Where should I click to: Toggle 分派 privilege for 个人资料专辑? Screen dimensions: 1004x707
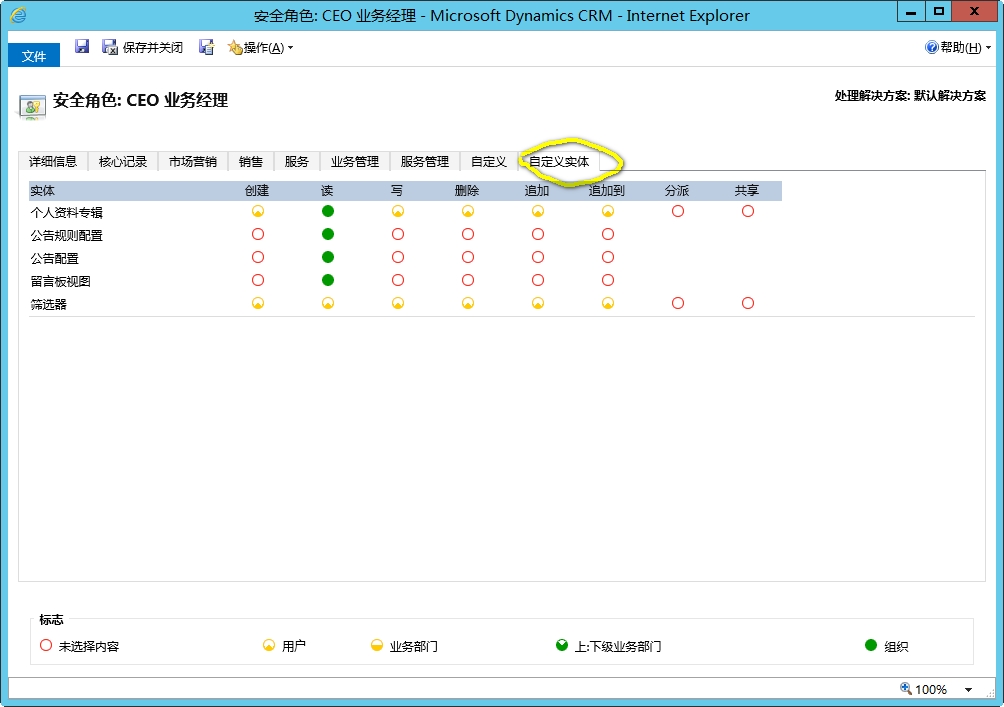tap(678, 211)
